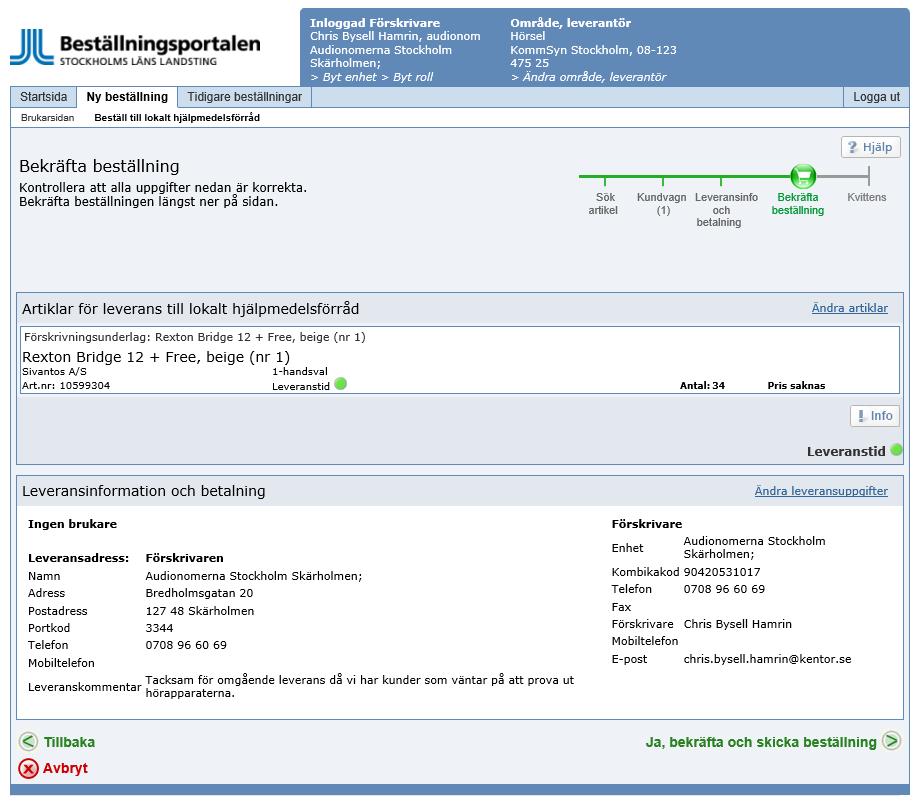Click Ändra leveransuppgifter link
Viewport: 918px width, 802px height.
(x=821, y=491)
